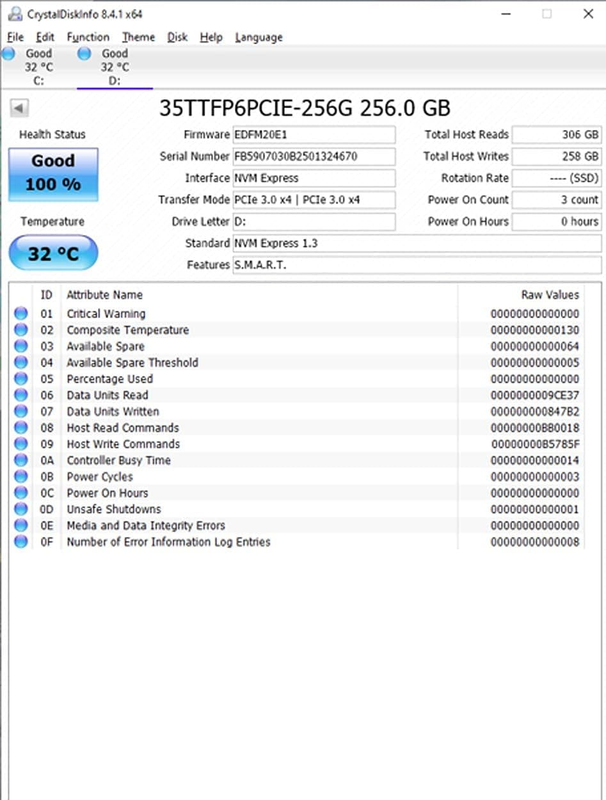
Task: Click the Good 100% health status button
Action: click(53, 172)
